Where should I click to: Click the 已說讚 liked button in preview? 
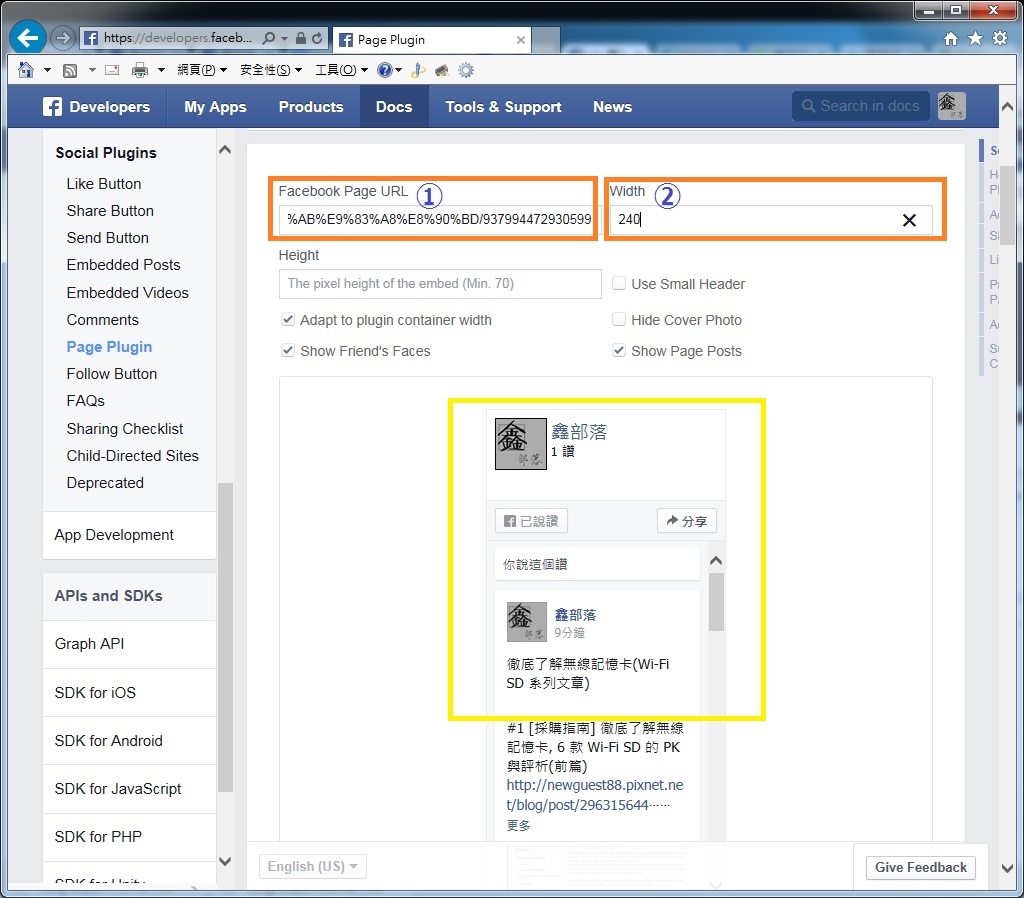click(x=531, y=521)
